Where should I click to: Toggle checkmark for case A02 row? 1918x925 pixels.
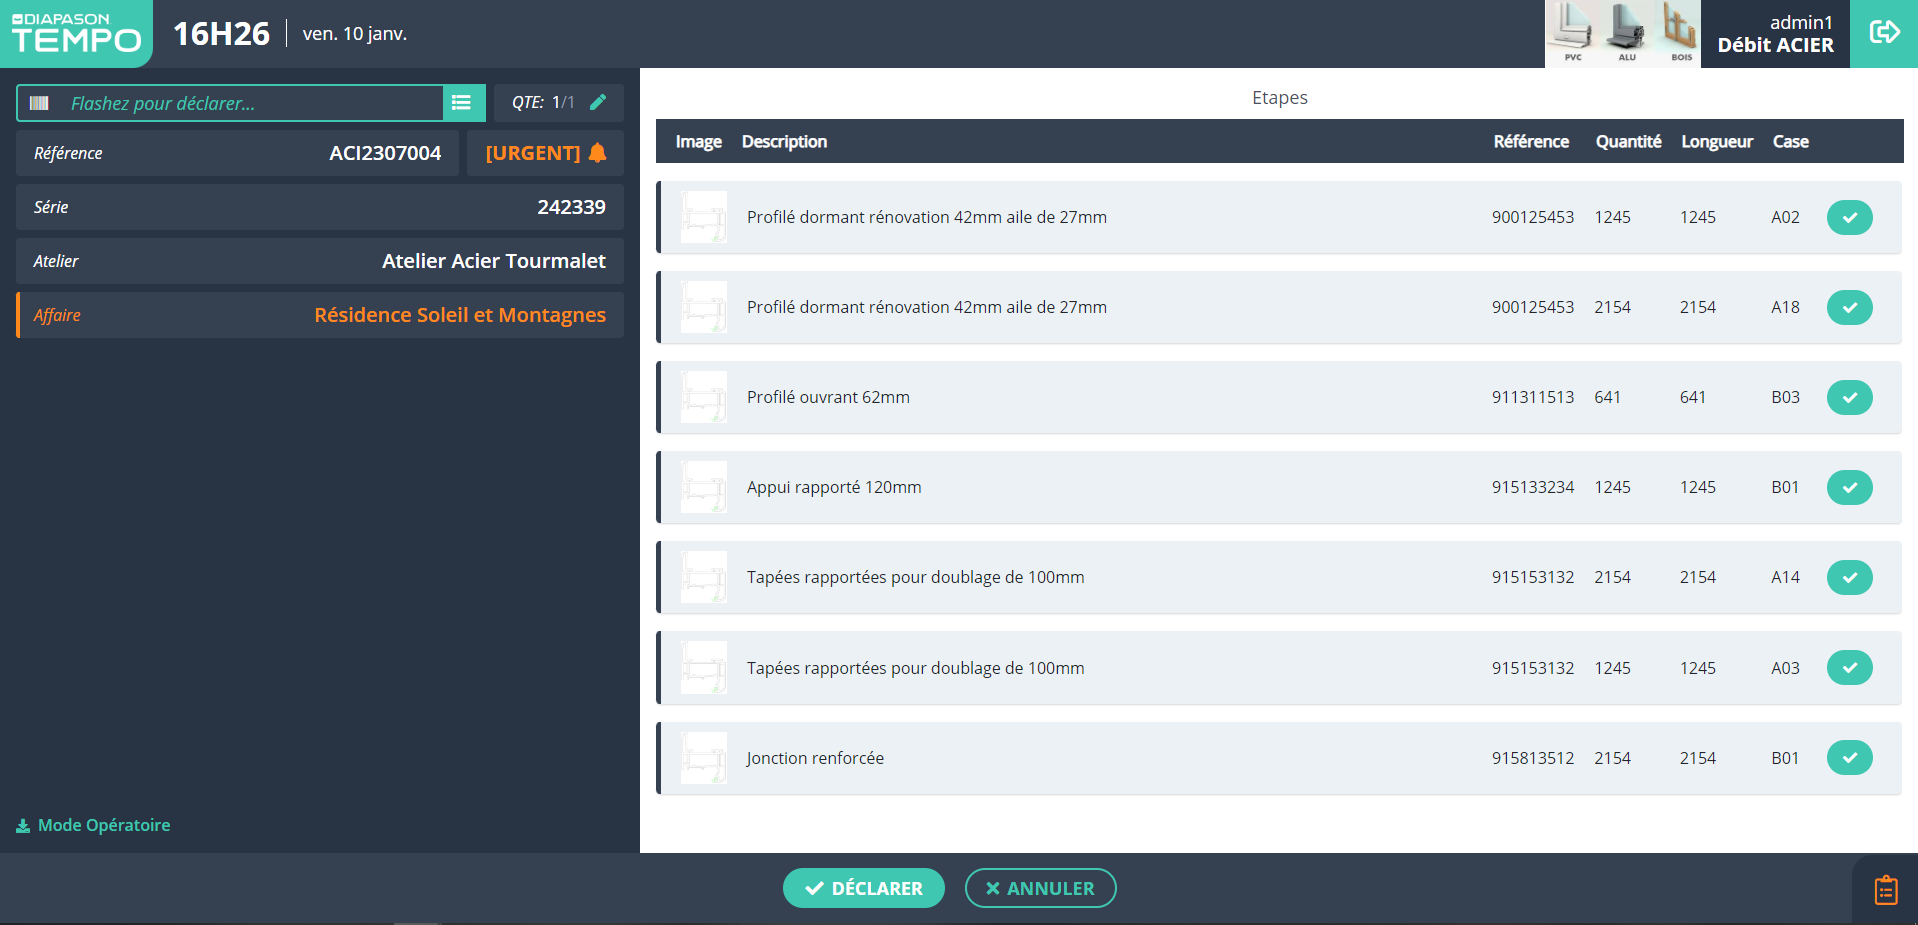pyautogui.click(x=1849, y=217)
